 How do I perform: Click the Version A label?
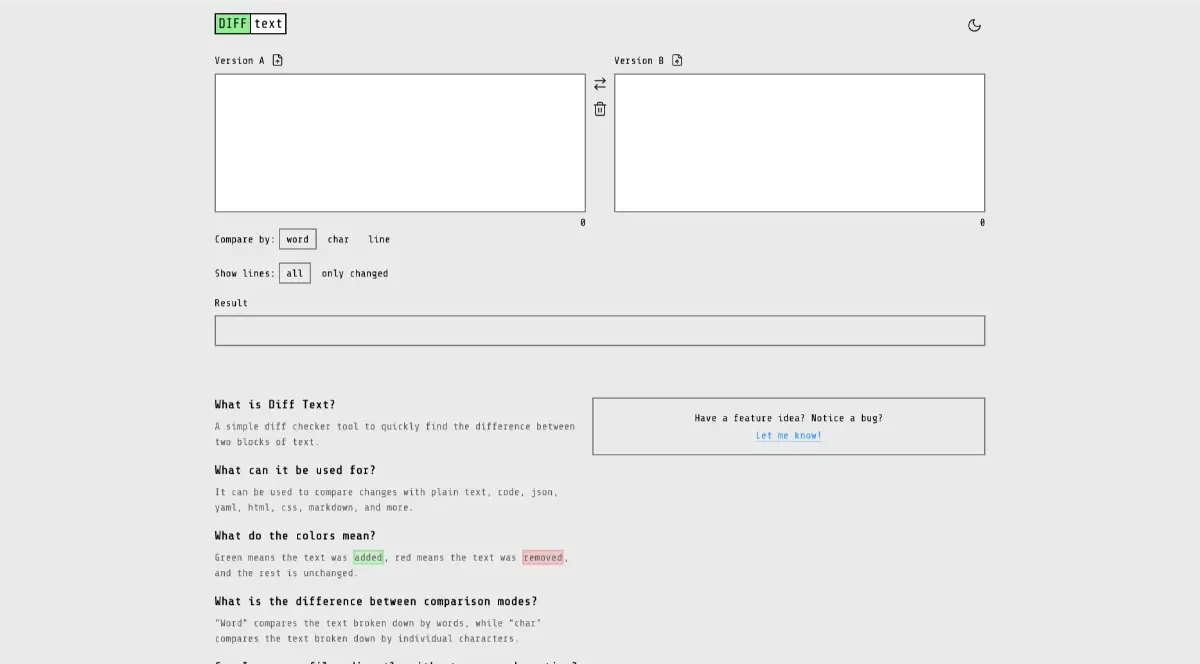(240, 60)
